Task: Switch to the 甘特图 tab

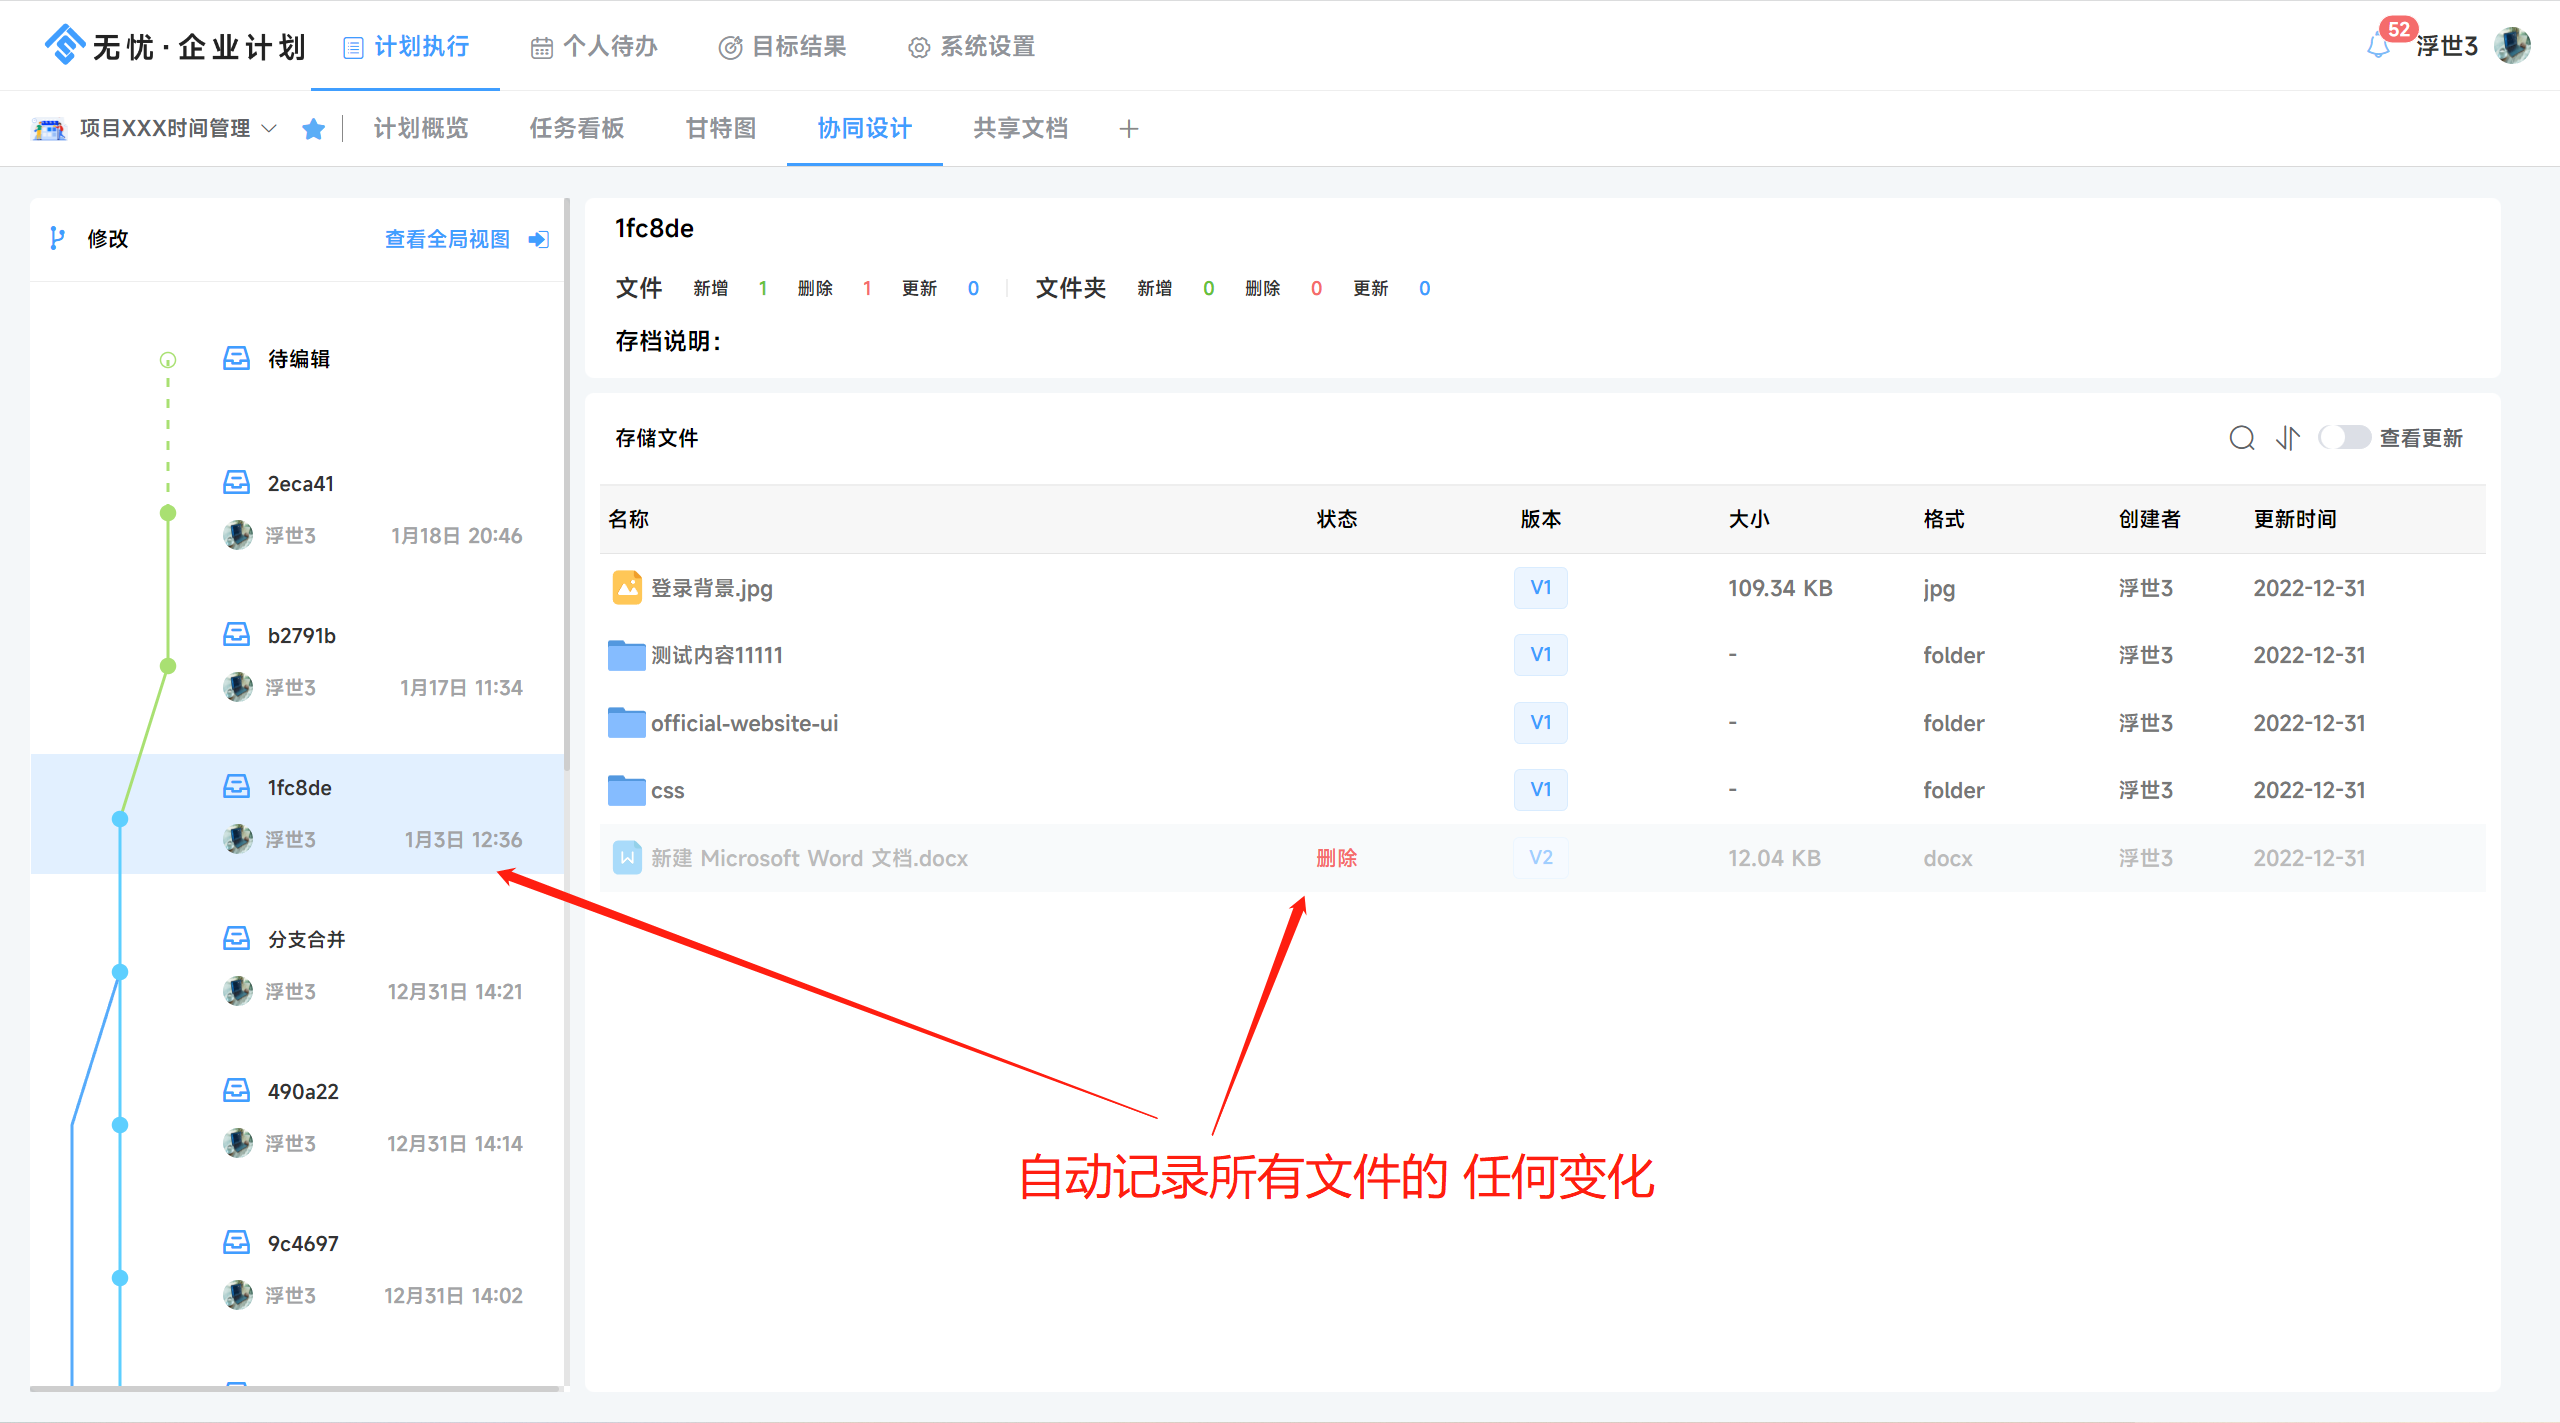Action: [721, 129]
